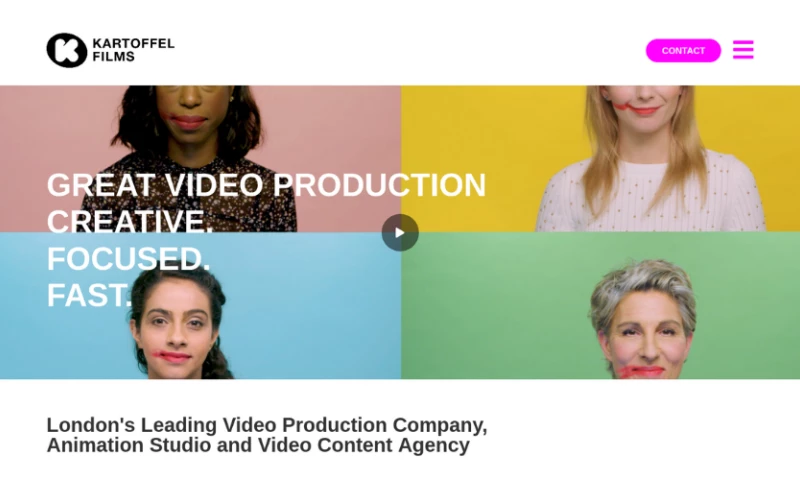Click the round black K logo icon
Image resolution: width=800 pixels, height=480 pixels.
coord(67,50)
